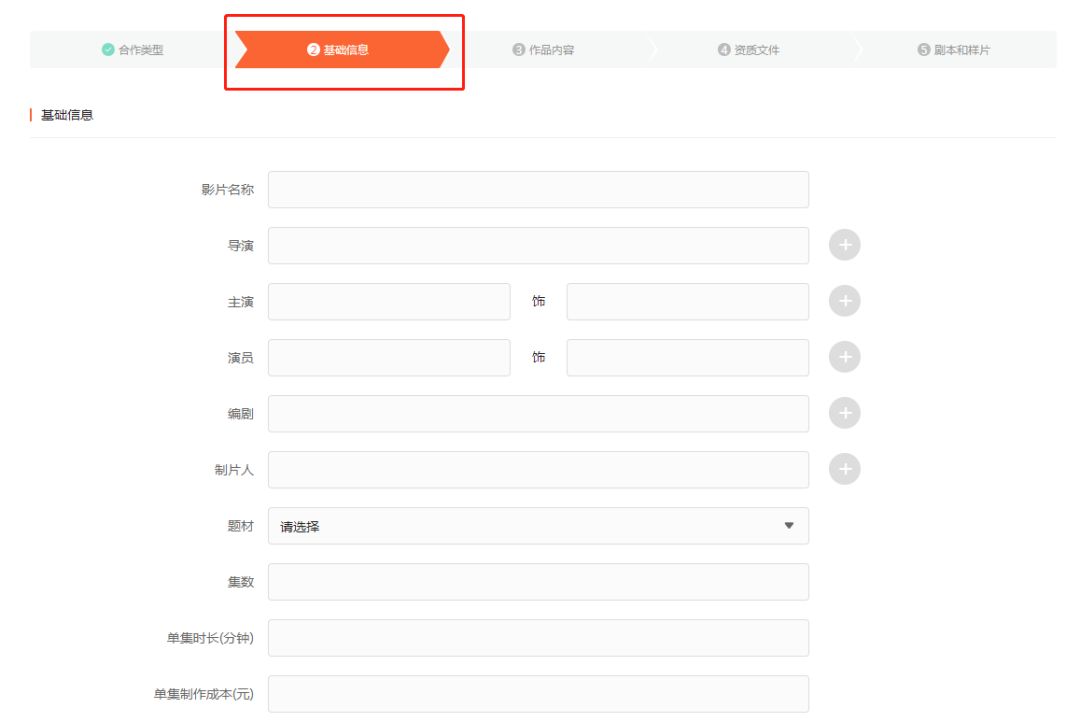Click the 演员 name input box
The image size is (1080, 722).
[388, 357]
